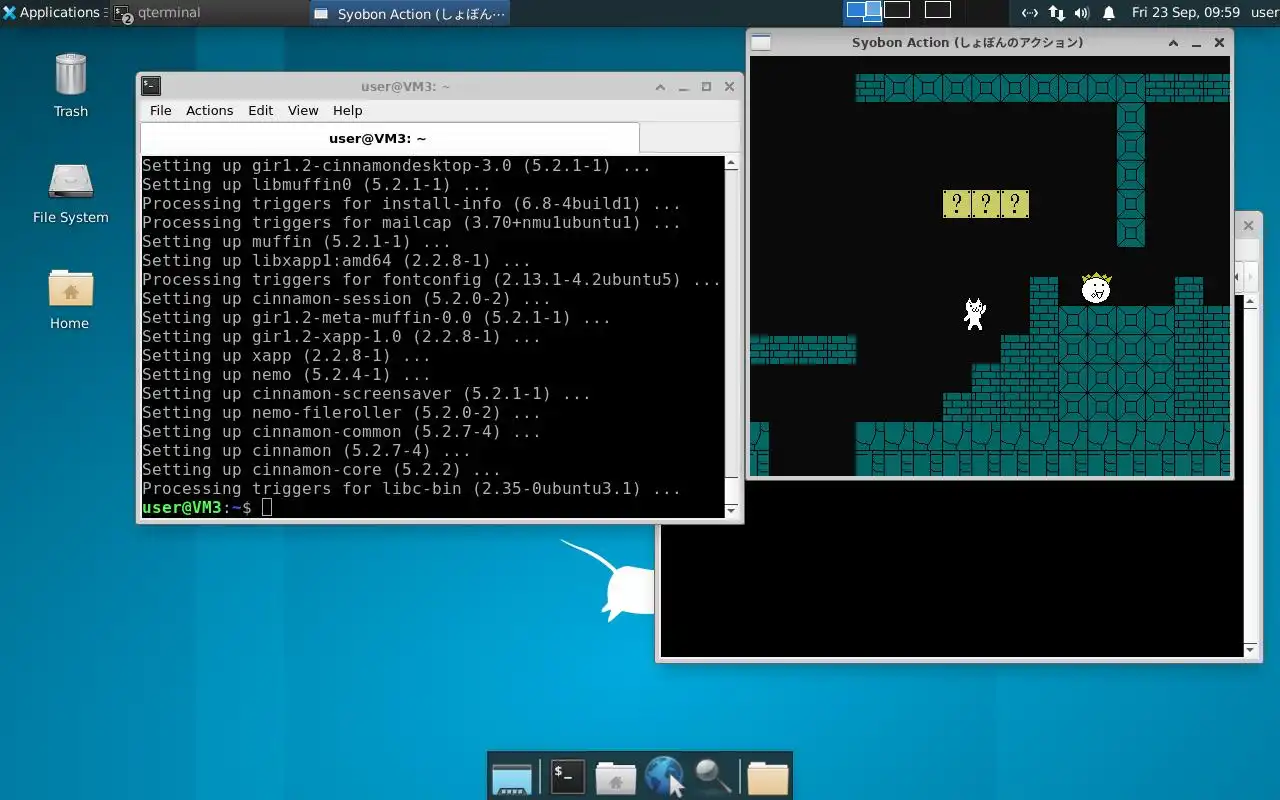Select the first workspace in pager
Image resolution: width=1280 pixels, height=800 pixels.
(x=863, y=11)
